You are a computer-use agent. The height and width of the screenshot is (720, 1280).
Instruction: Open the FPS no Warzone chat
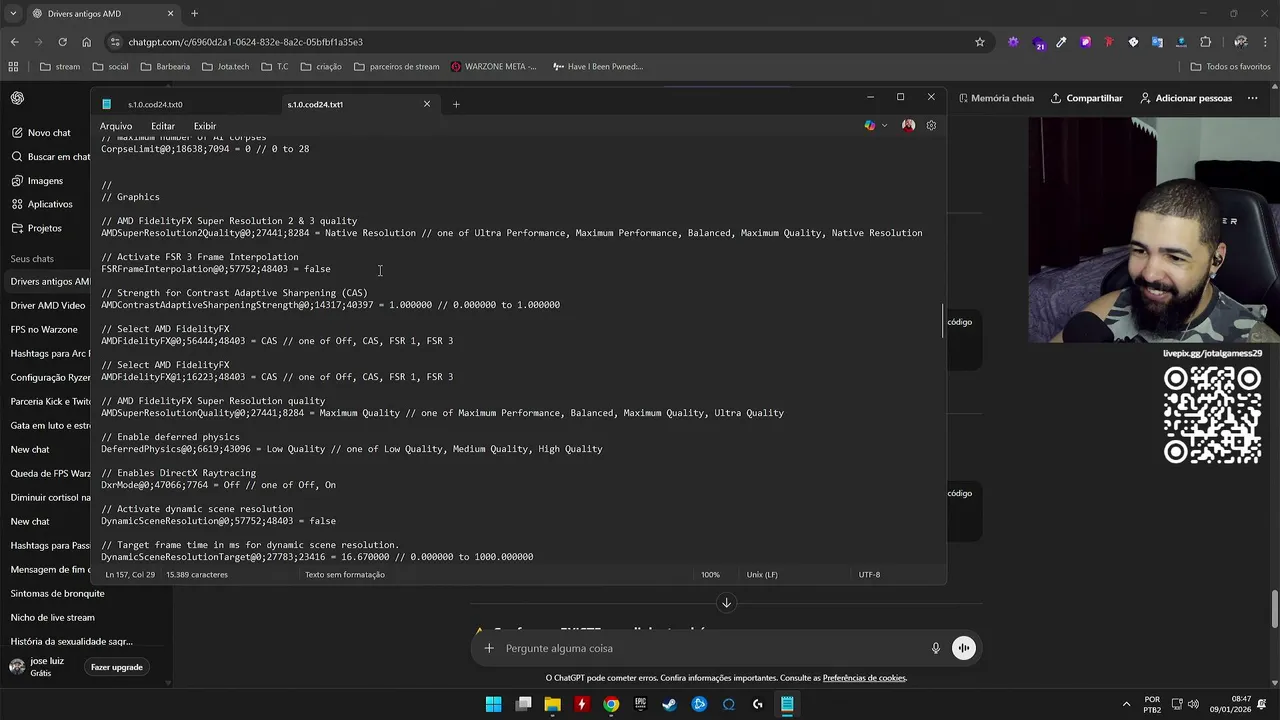[44, 329]
